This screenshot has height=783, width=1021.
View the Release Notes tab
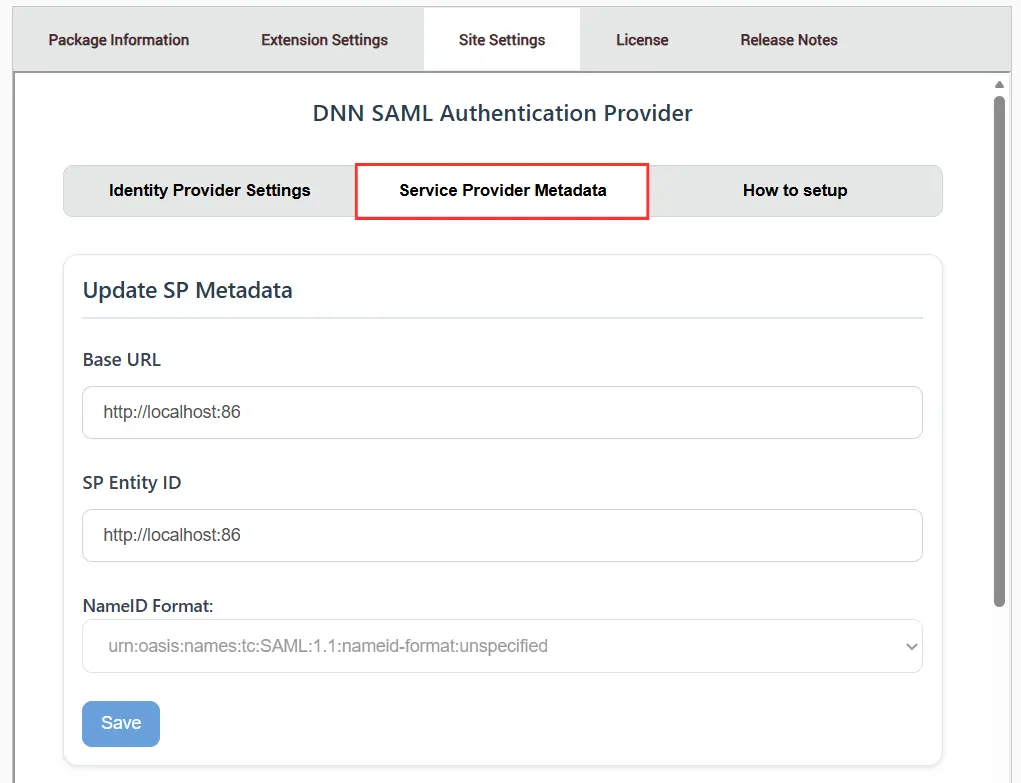[x=789, y=40]
